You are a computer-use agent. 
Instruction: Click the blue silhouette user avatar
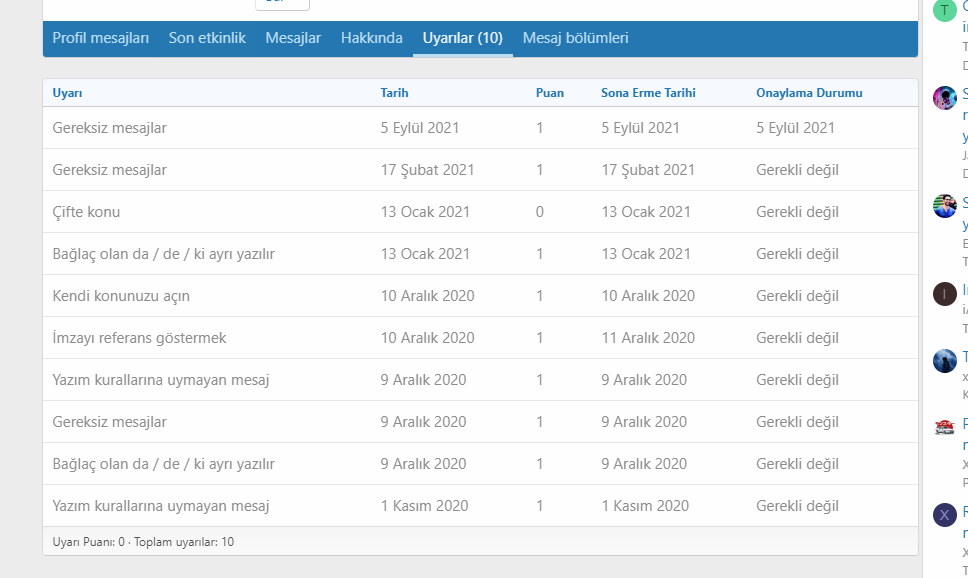(944, 361)
